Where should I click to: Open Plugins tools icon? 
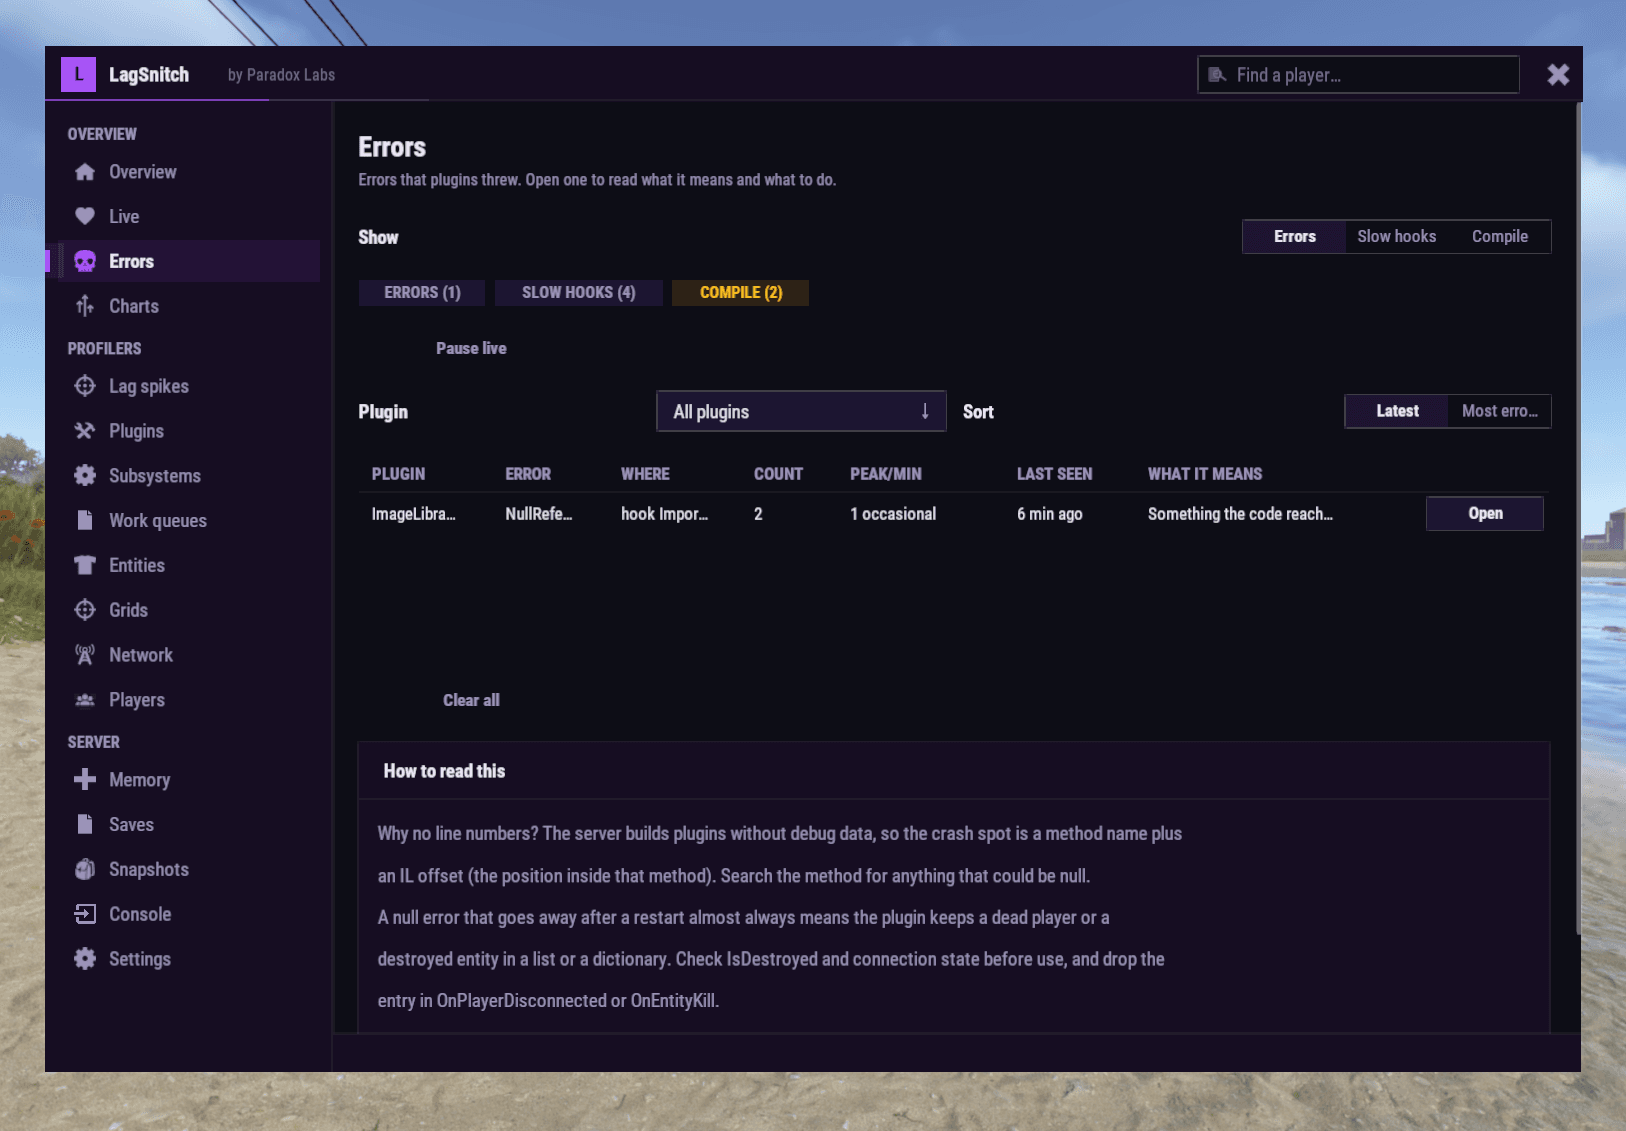tap(85, 431)
